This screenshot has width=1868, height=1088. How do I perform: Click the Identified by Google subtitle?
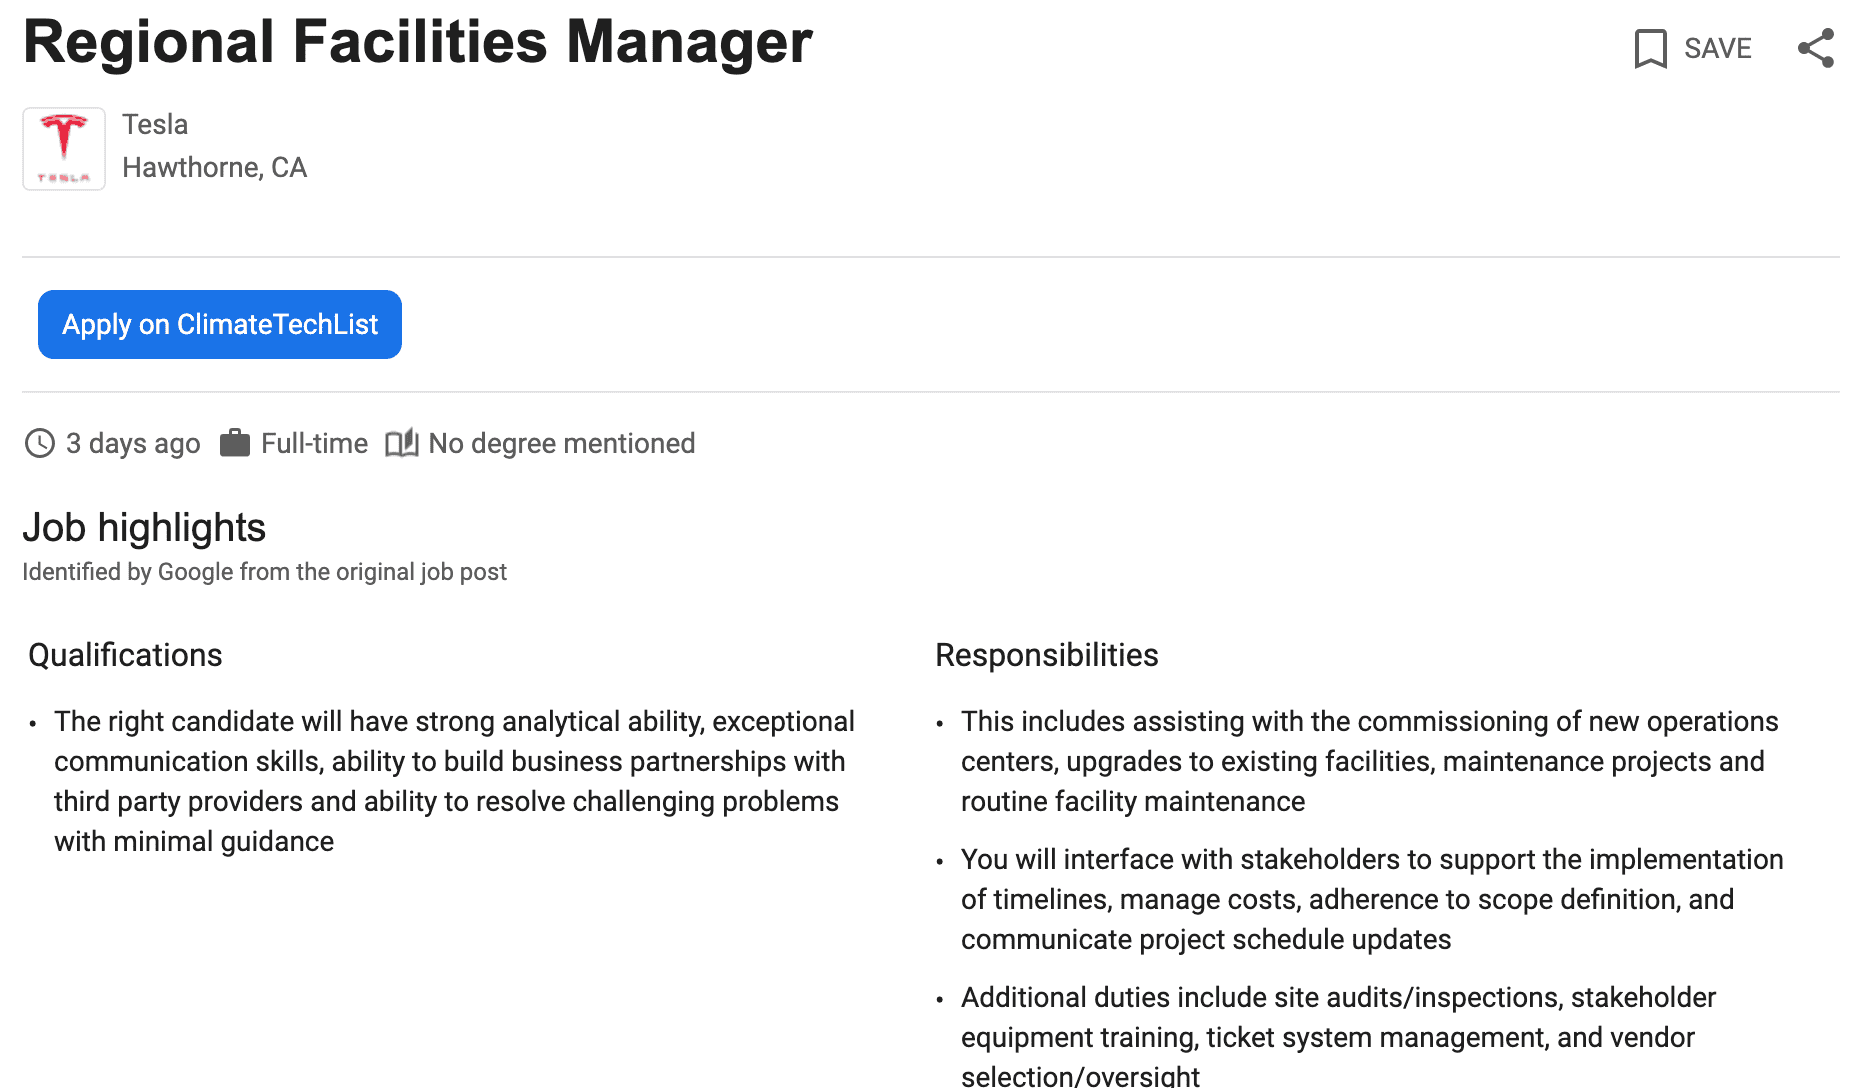click(264, 571)
